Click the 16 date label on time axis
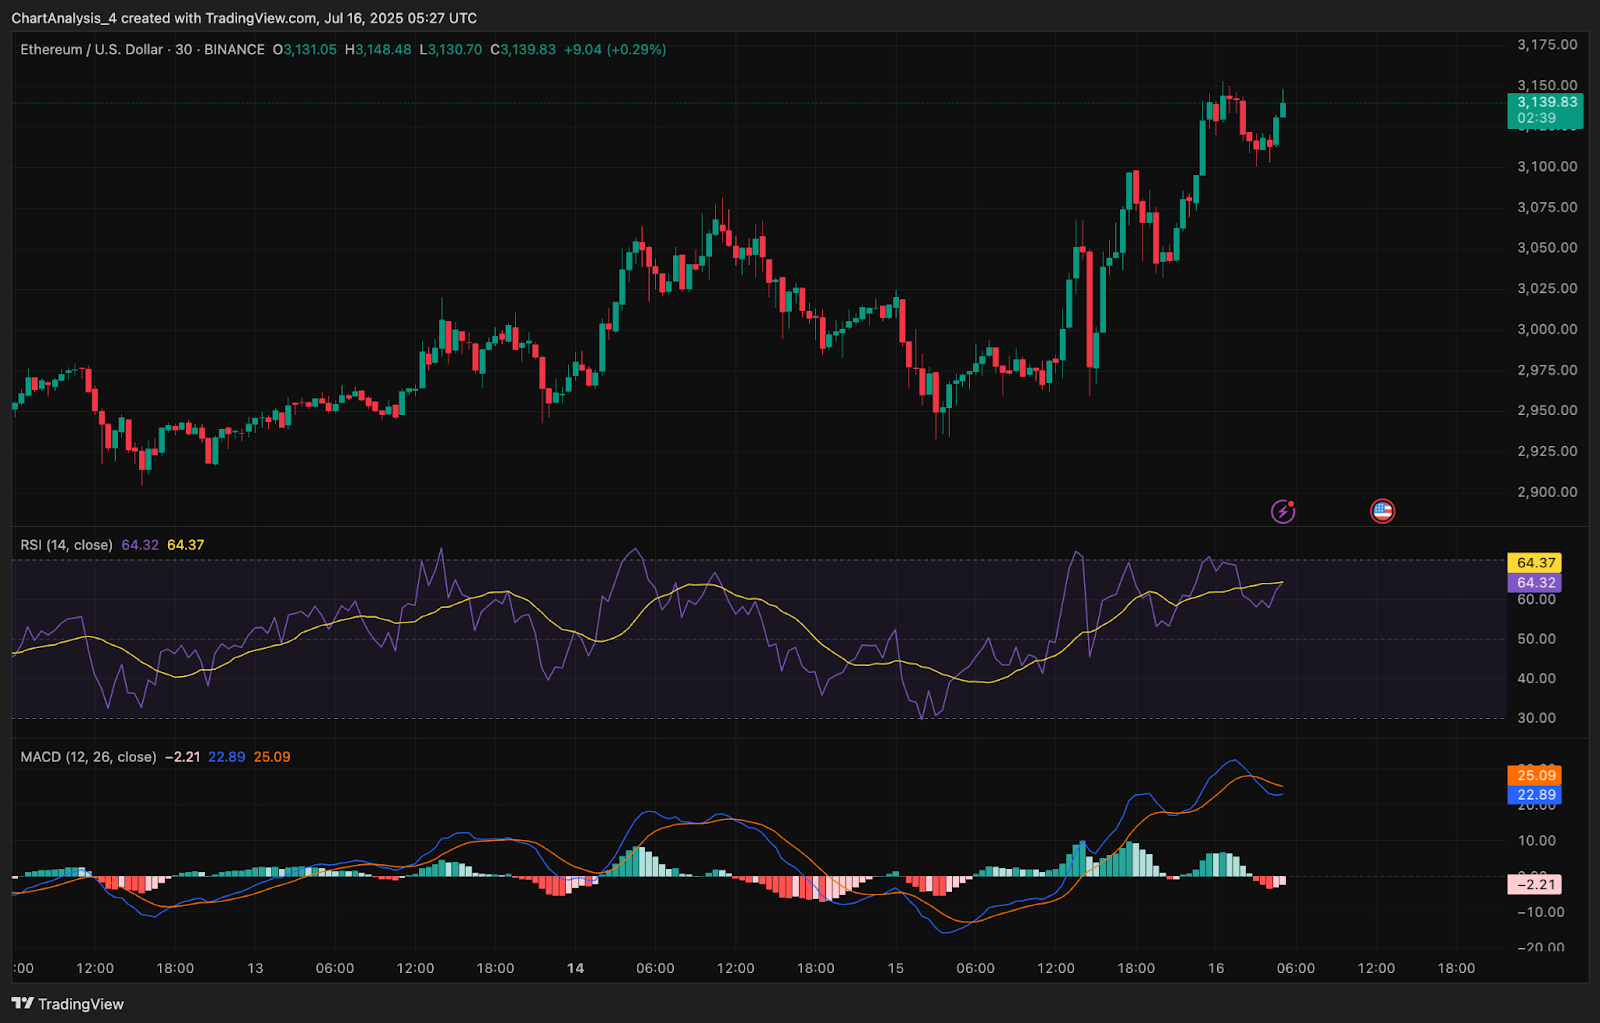1600x1023 pixels. (1216, 968)
